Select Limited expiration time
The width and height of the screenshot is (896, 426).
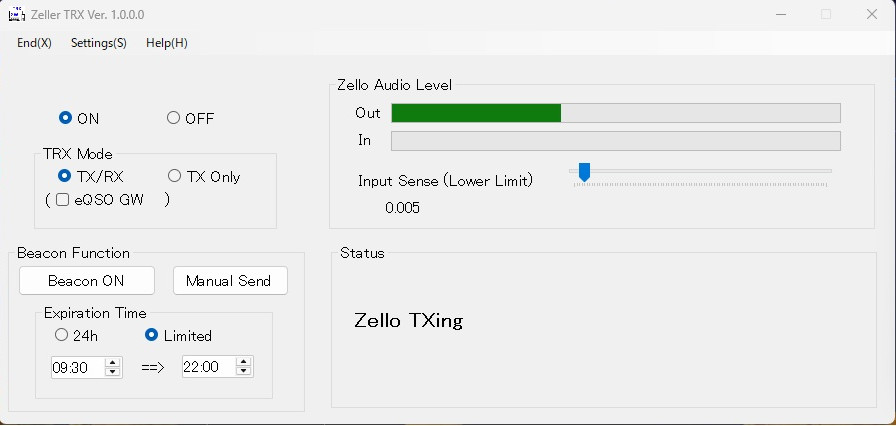tap(152, 336)
